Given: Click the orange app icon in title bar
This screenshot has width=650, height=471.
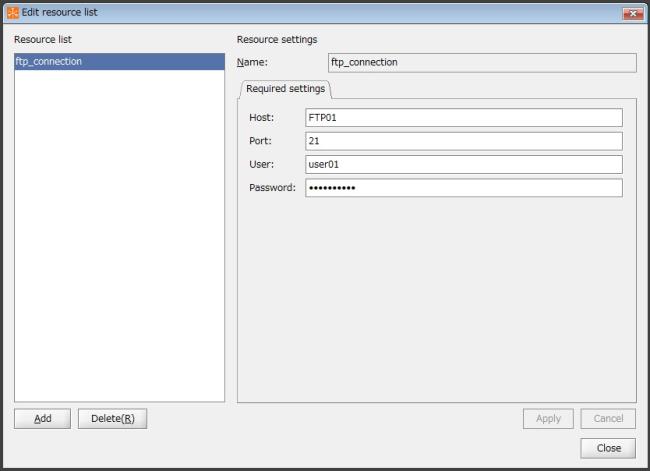Looking at the screenshot, I should pyautogui.click(x=13, y=13).
